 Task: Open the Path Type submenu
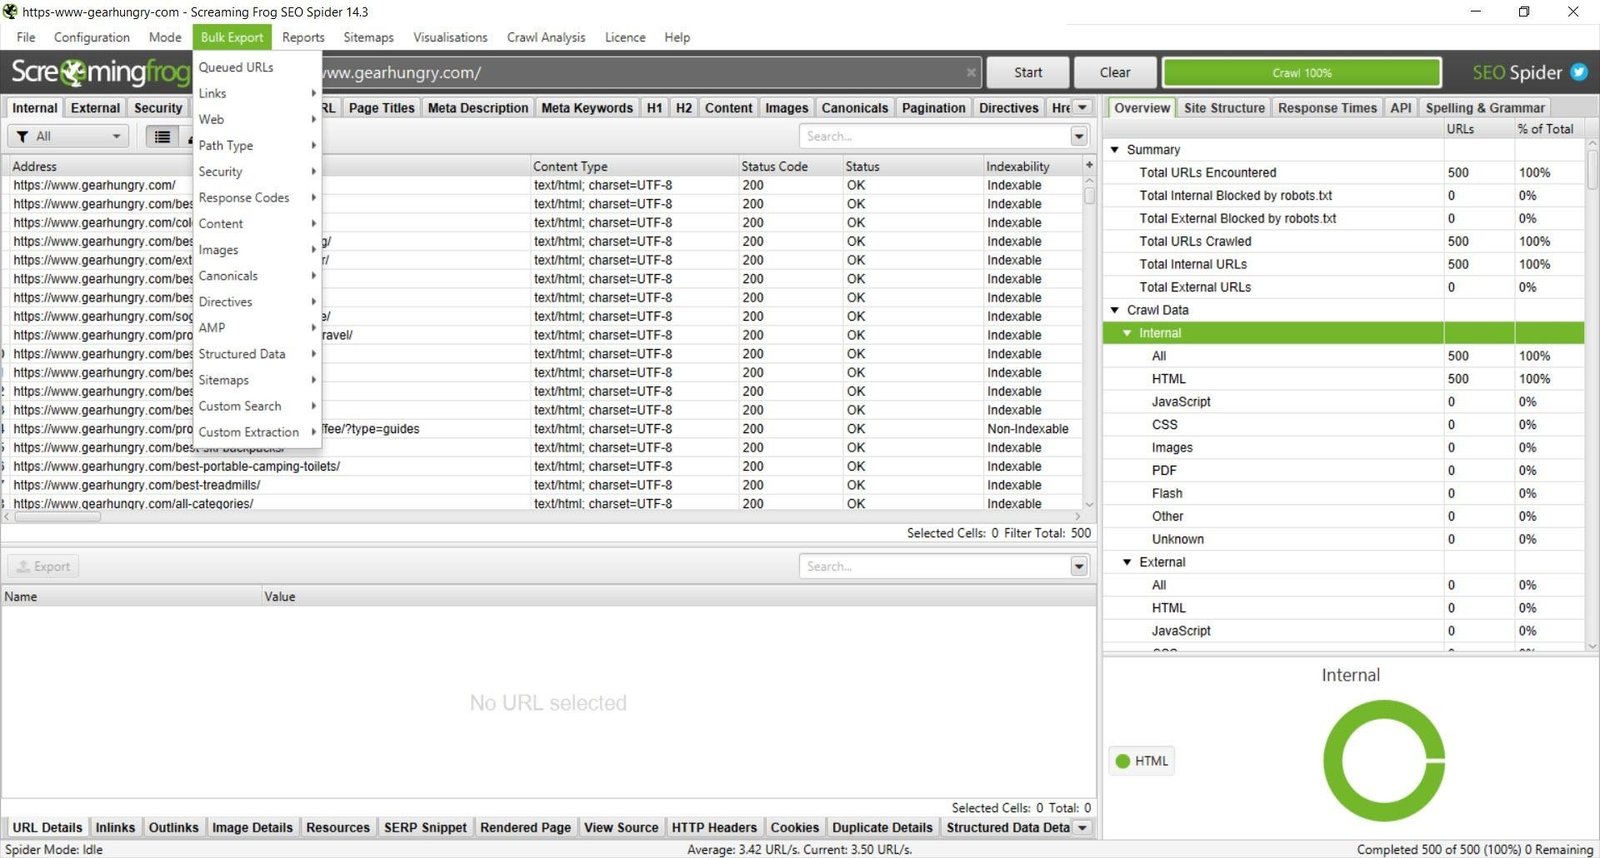click(257, 145)
